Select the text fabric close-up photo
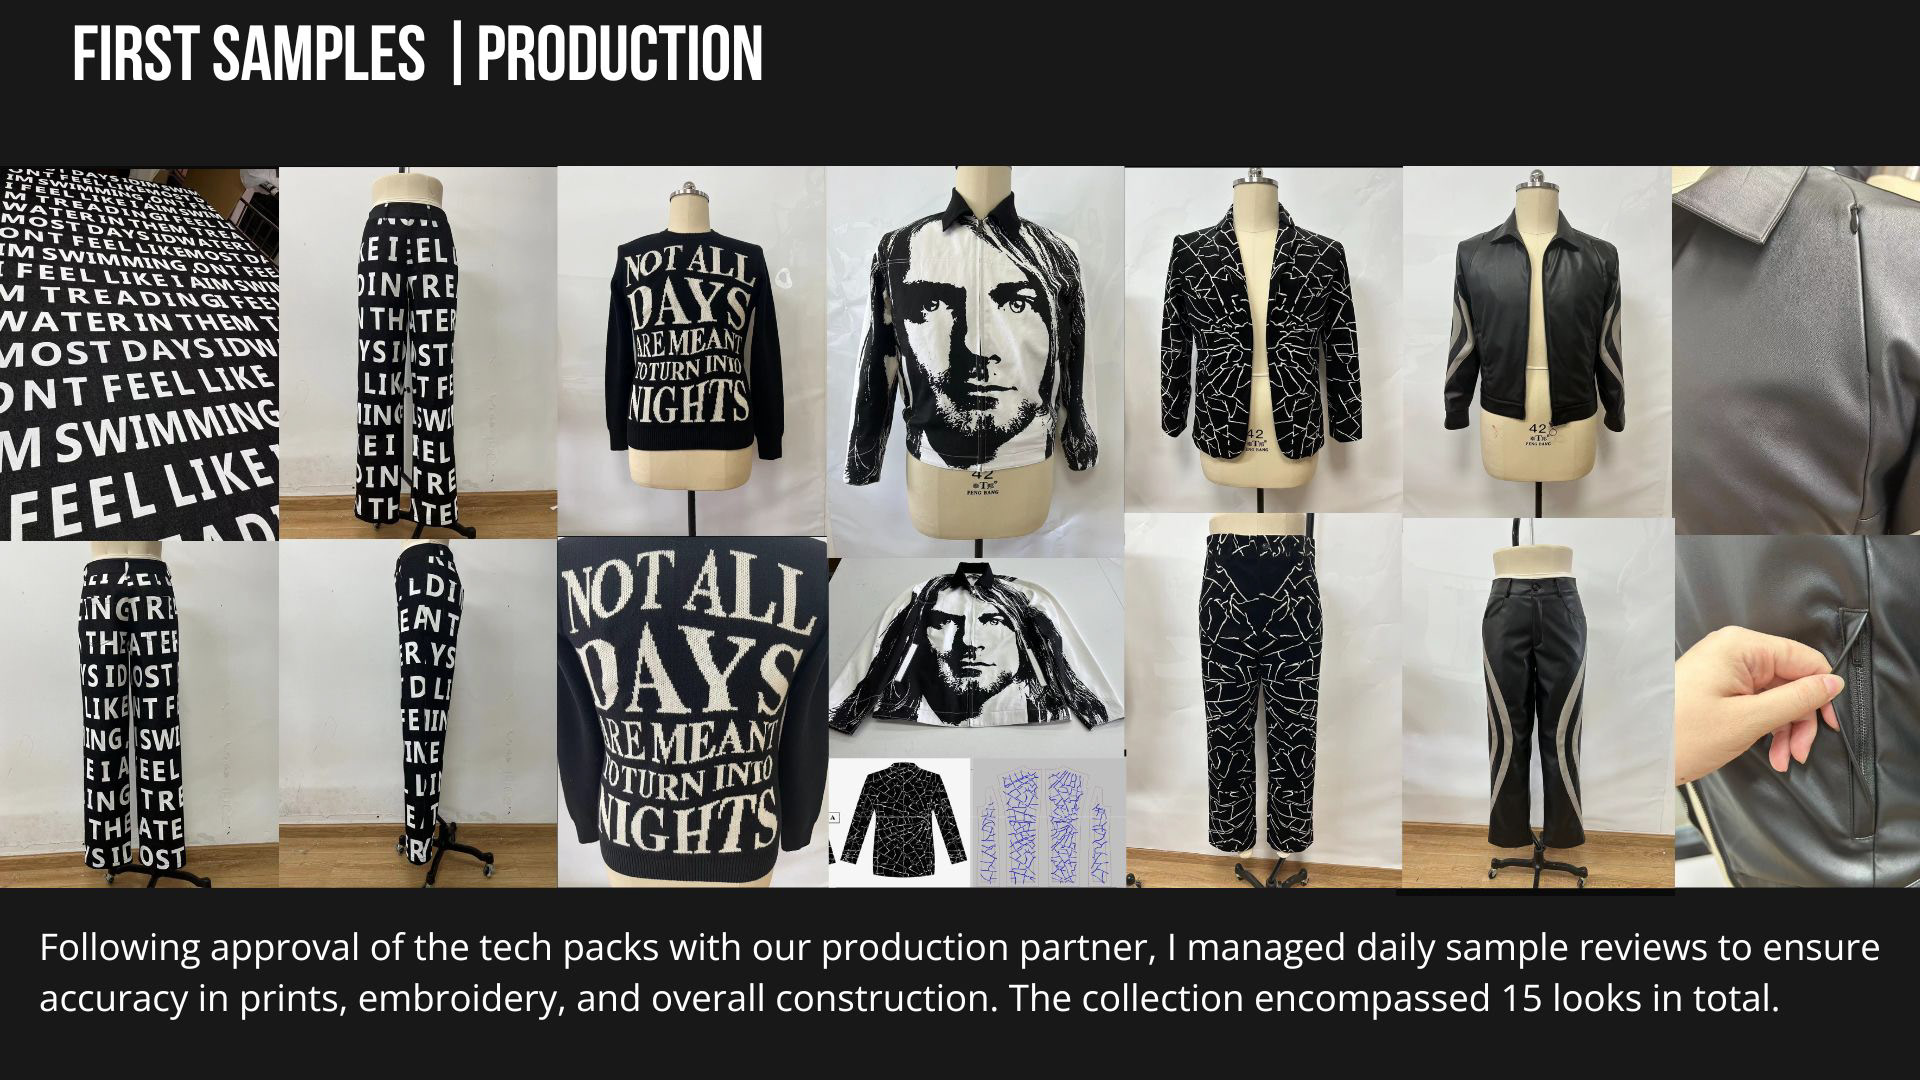The height and width of the screenshot is (1080, 1920). click(x=139, y=353)
